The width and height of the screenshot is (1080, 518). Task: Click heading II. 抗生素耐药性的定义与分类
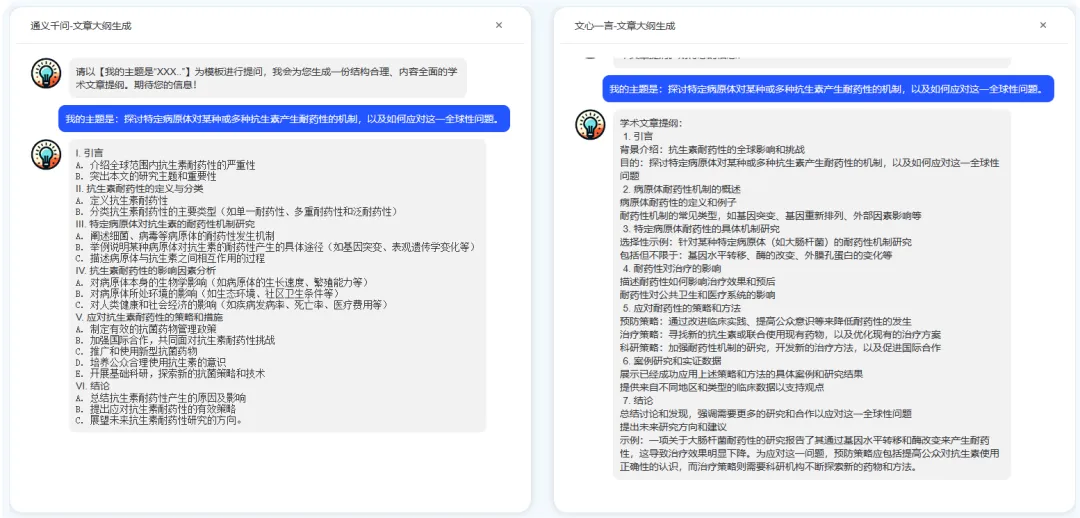(140, 188)
